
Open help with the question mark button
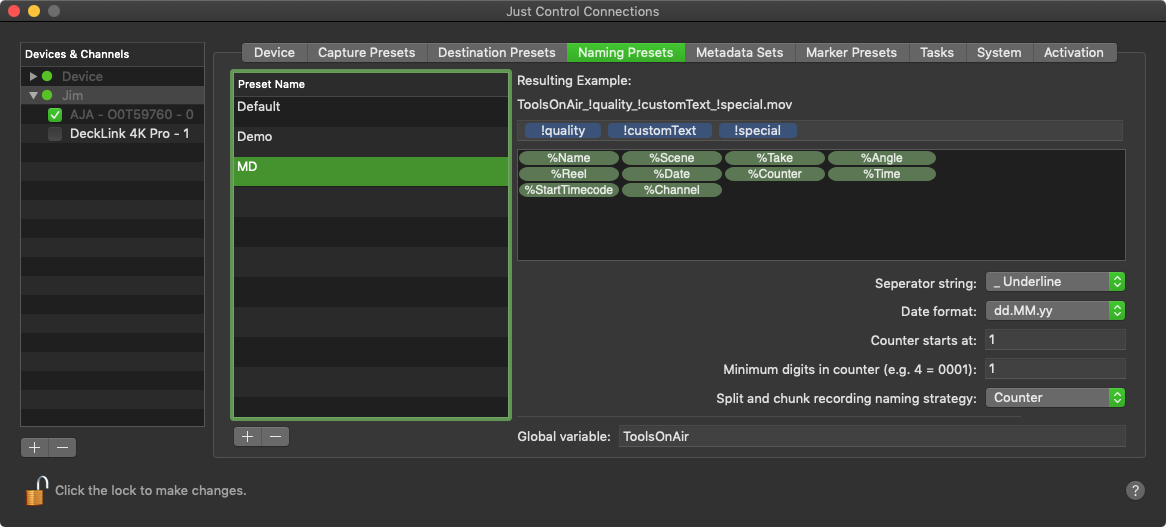coord(1135,490)
